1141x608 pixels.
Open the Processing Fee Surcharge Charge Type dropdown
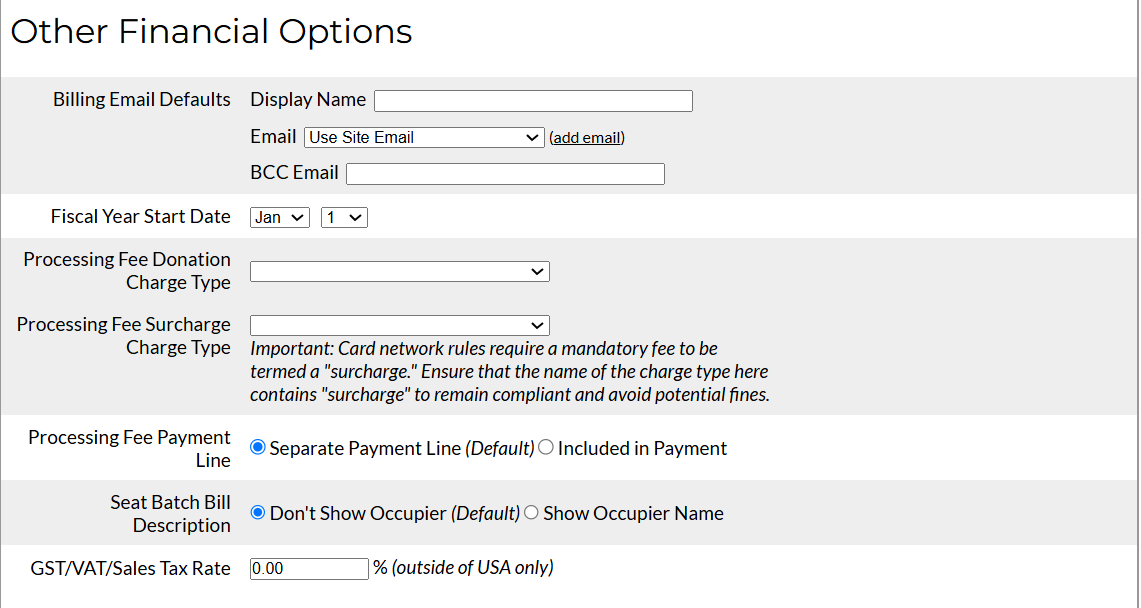pos(399,325)
